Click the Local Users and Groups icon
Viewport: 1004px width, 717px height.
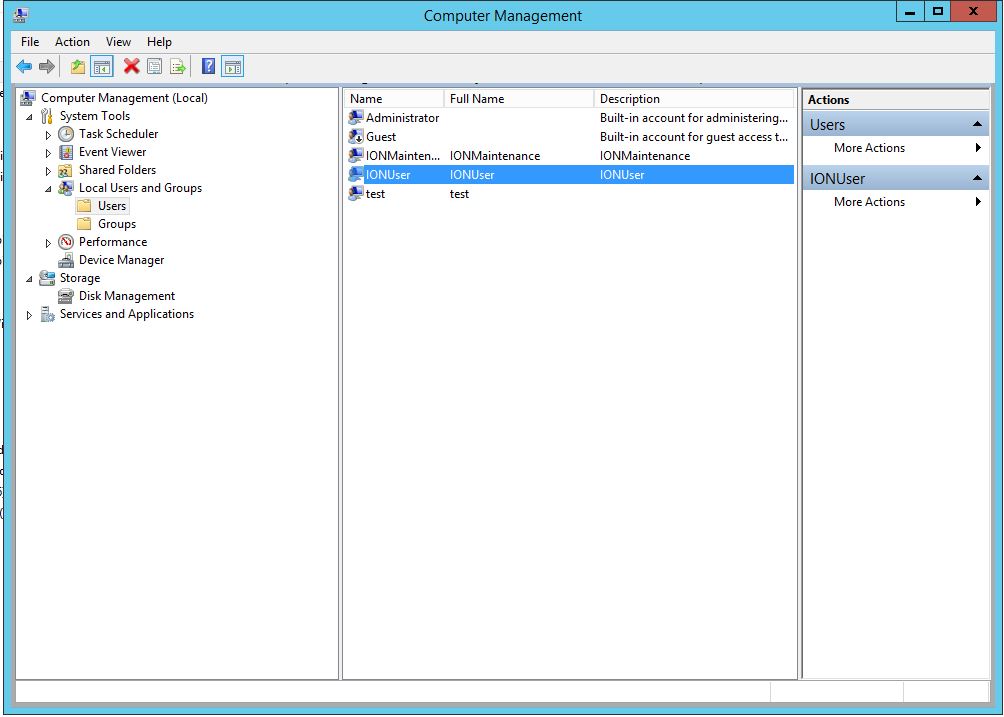pyautogui.click(x=65, y=188)
